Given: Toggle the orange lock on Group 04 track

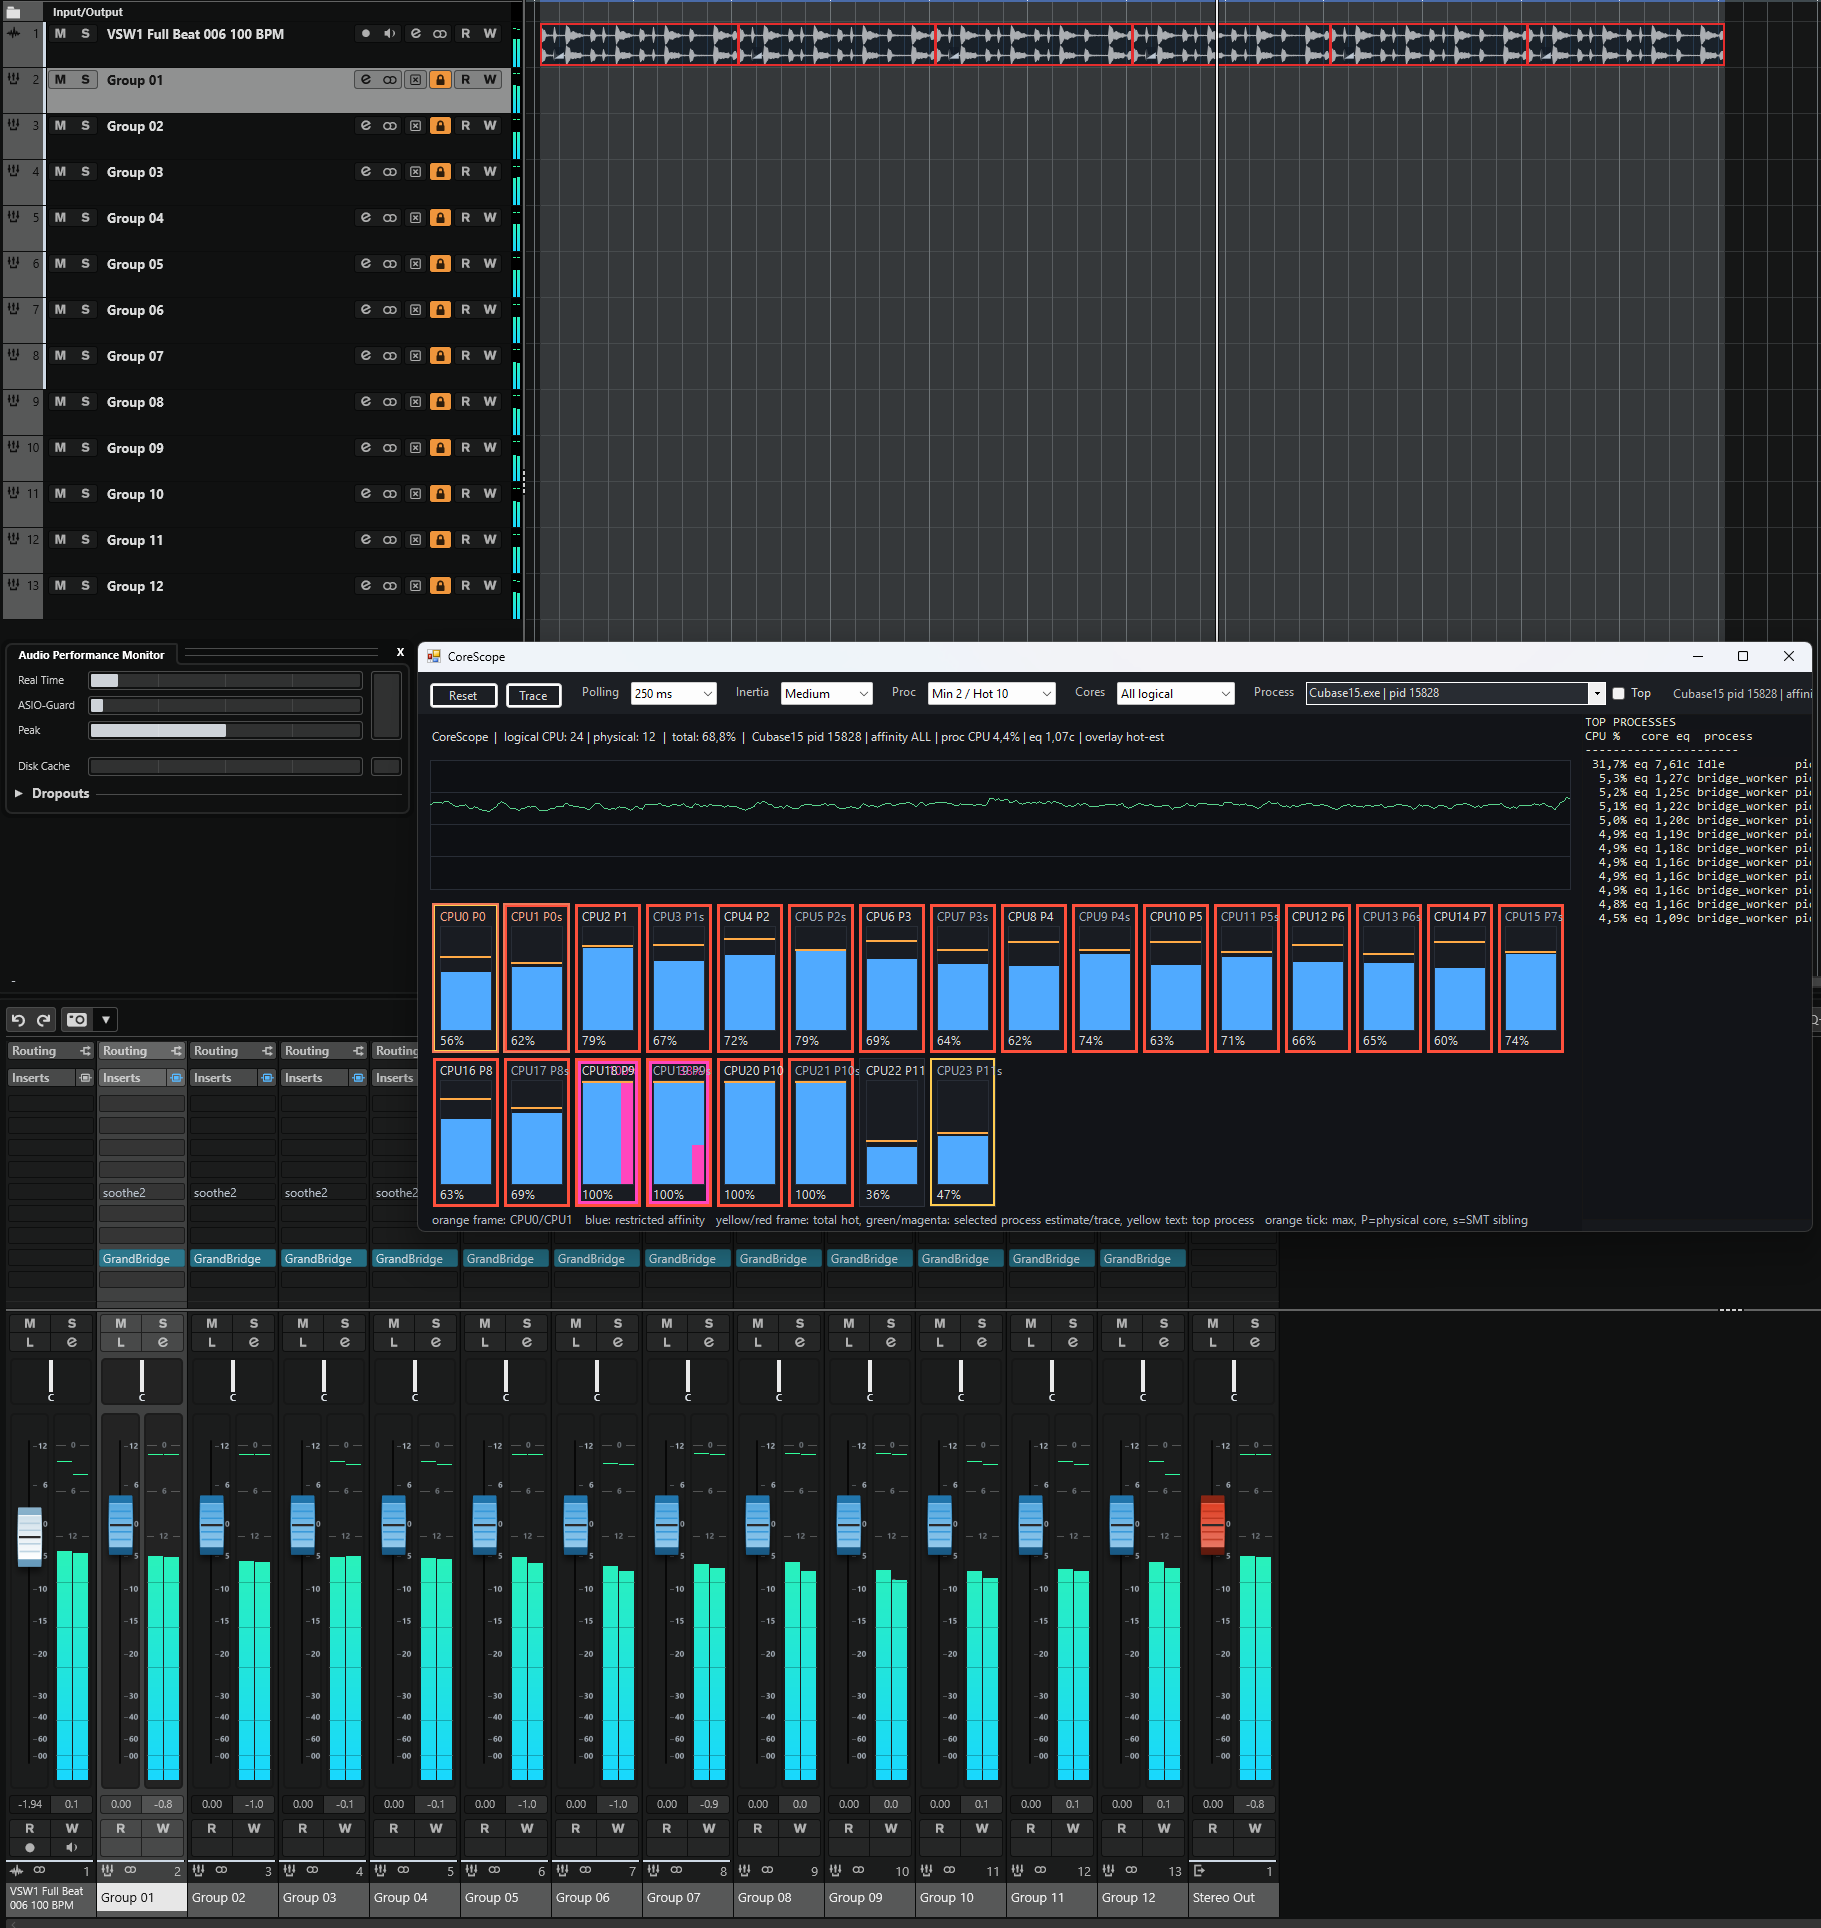Looking at the screenshot, I should (x=440, y=218).
